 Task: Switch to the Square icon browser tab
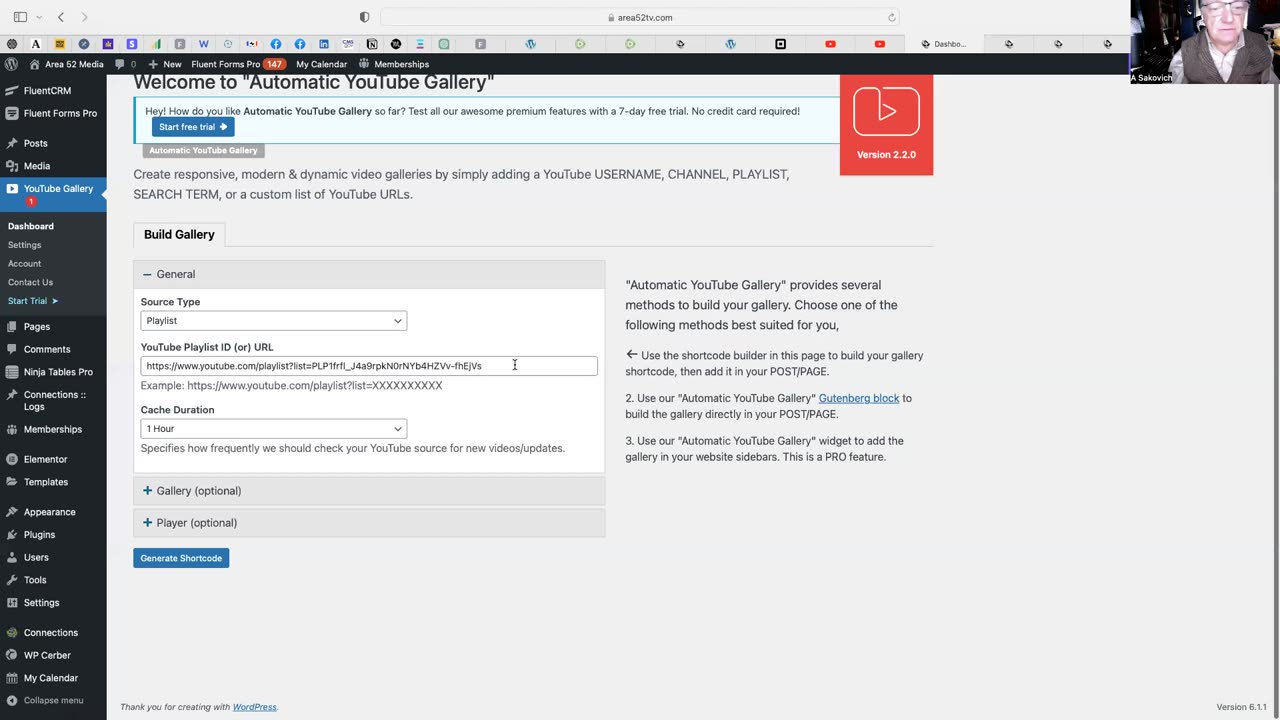click(780, 44)
